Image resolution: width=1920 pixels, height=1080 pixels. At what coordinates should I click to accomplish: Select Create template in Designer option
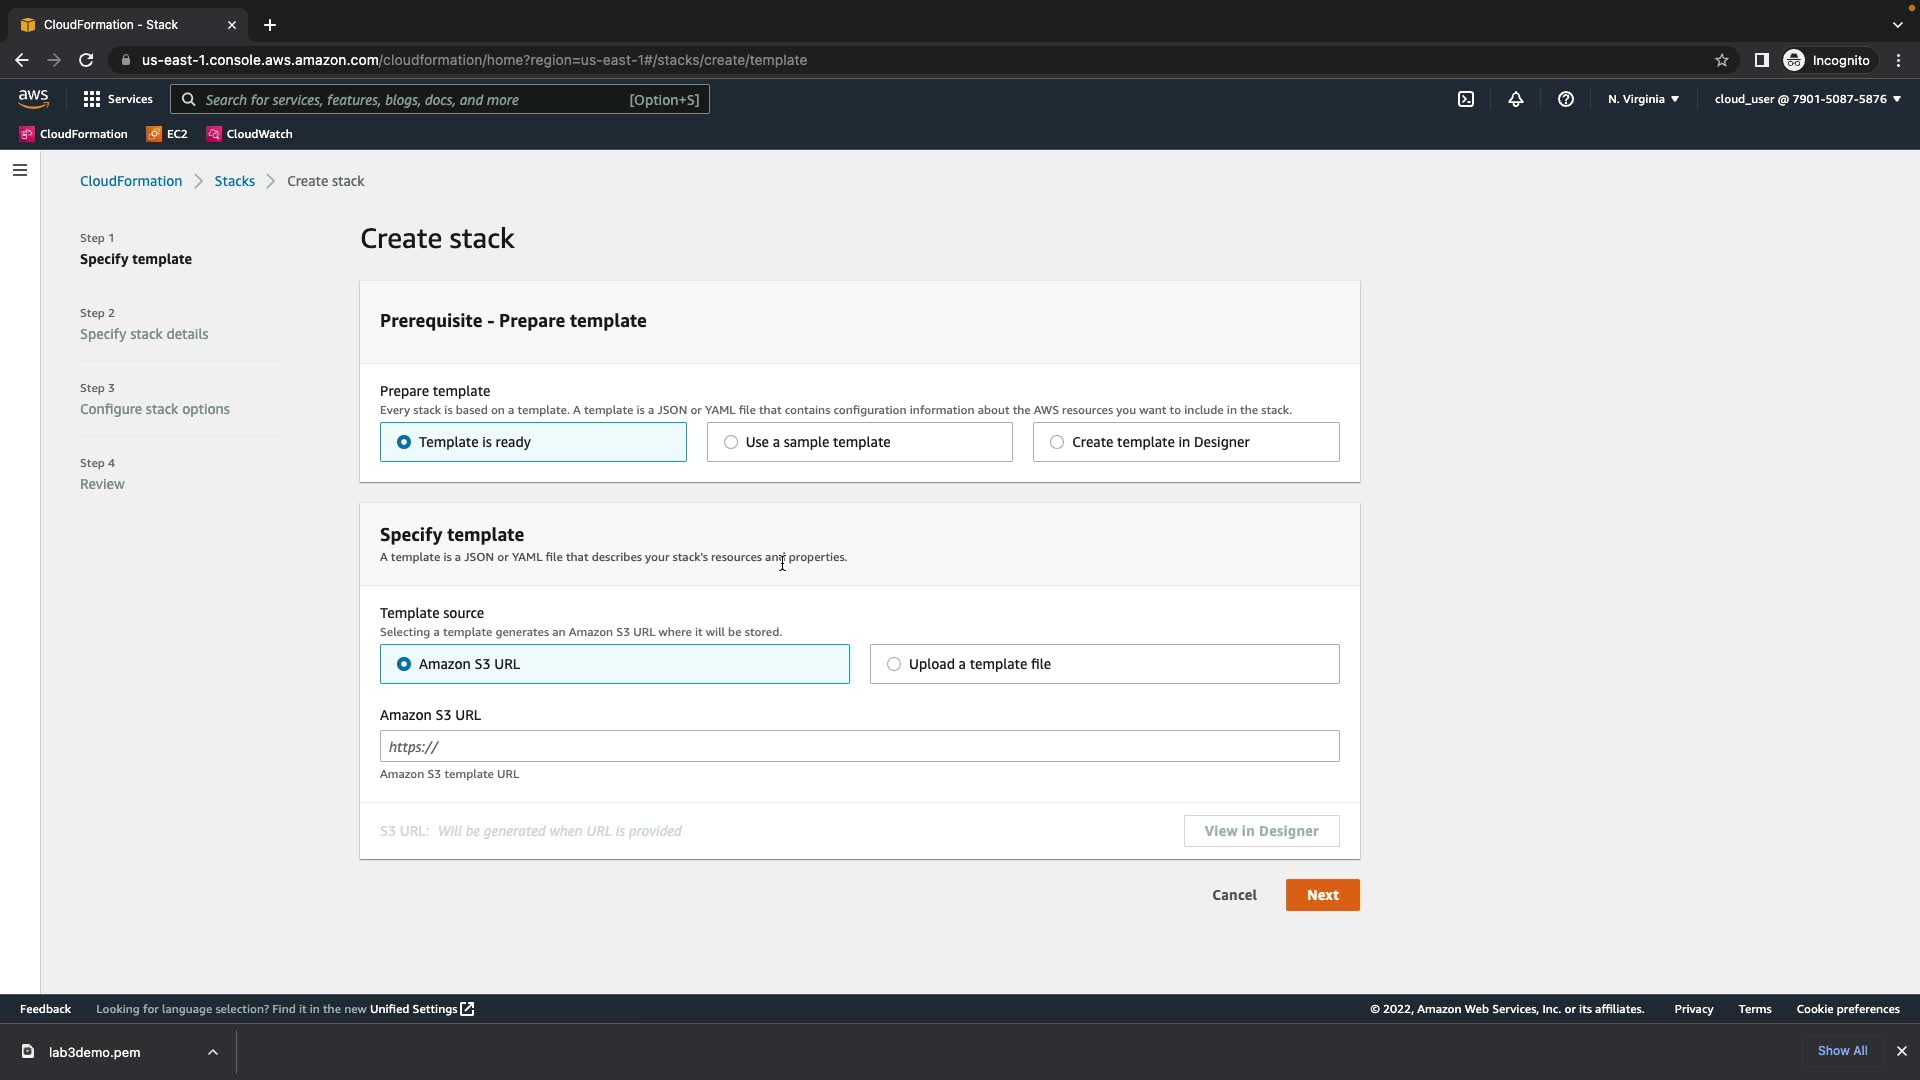tap(1057, 442)
